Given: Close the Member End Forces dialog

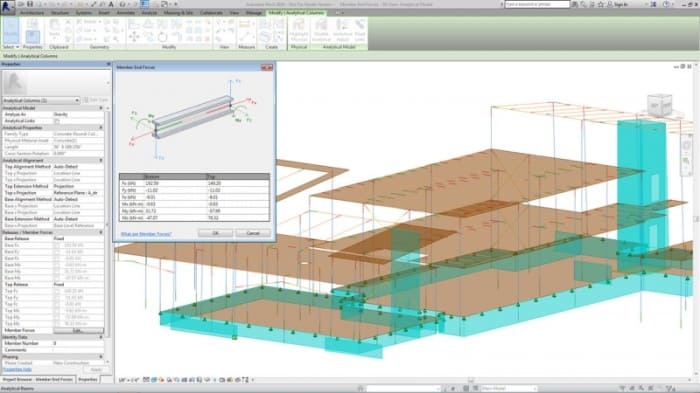Looking at the screenshot, I should pos(267,67).
